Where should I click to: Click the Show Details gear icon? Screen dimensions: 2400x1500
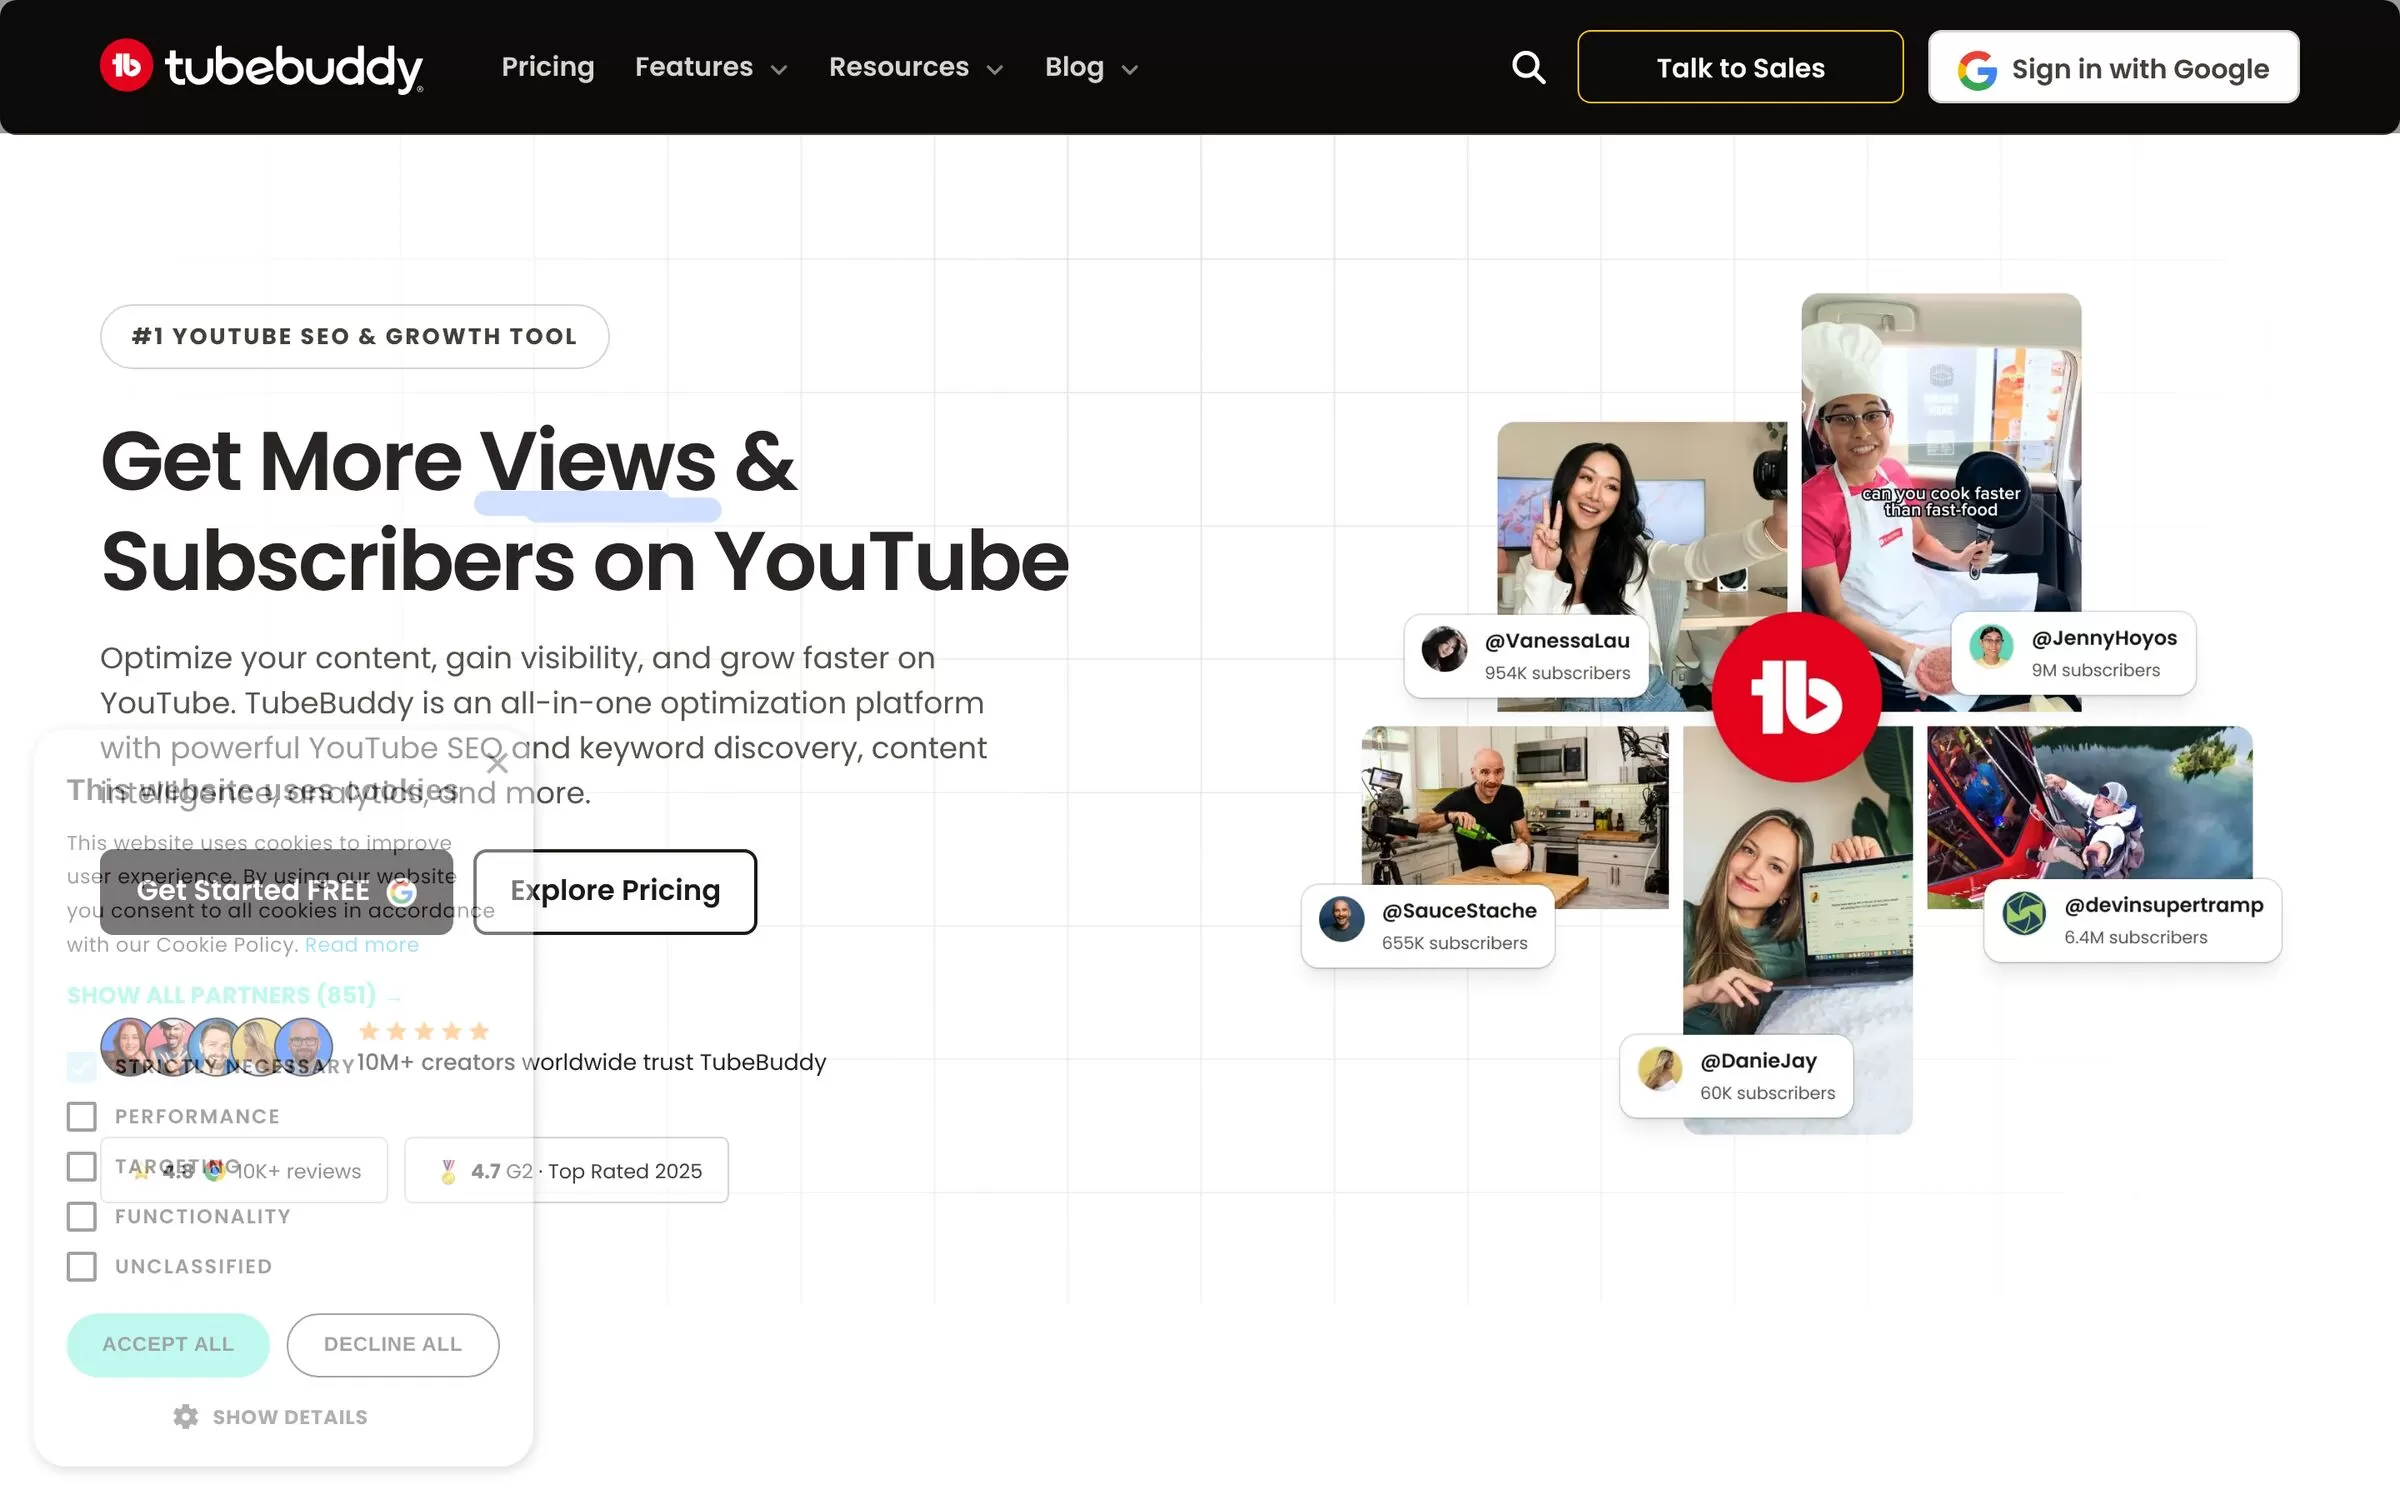point(185,1416)
